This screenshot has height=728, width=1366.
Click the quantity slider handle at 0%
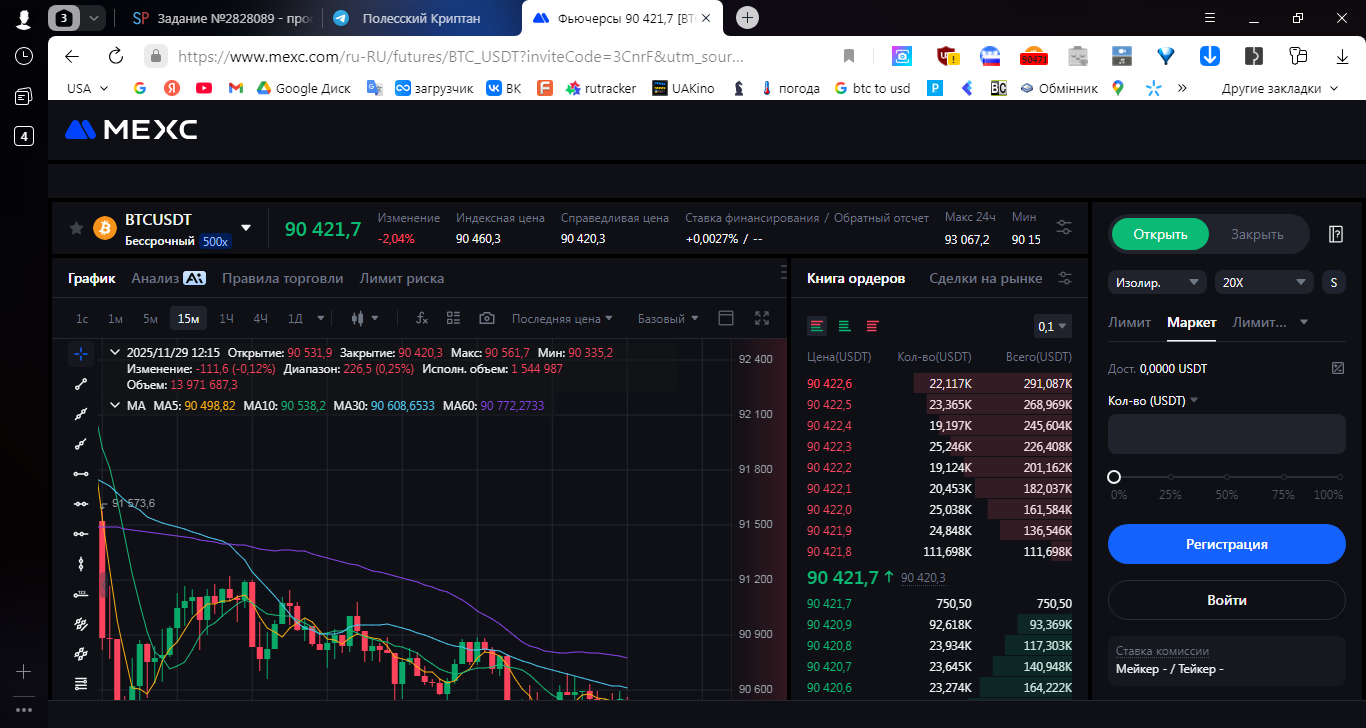coord(1114,477)
